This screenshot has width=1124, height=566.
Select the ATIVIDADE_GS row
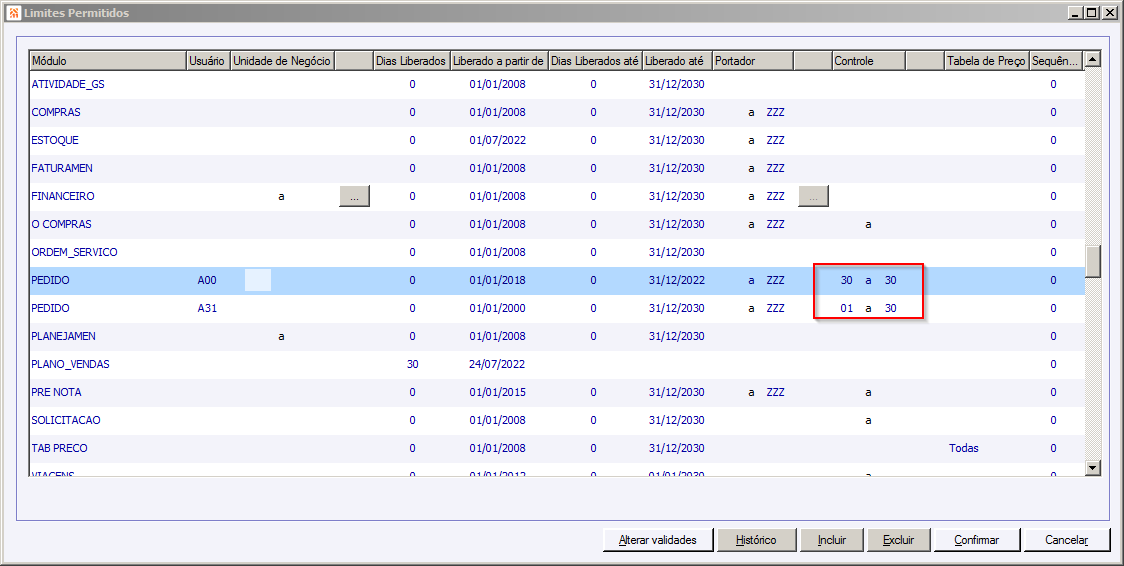coord(556,85)
